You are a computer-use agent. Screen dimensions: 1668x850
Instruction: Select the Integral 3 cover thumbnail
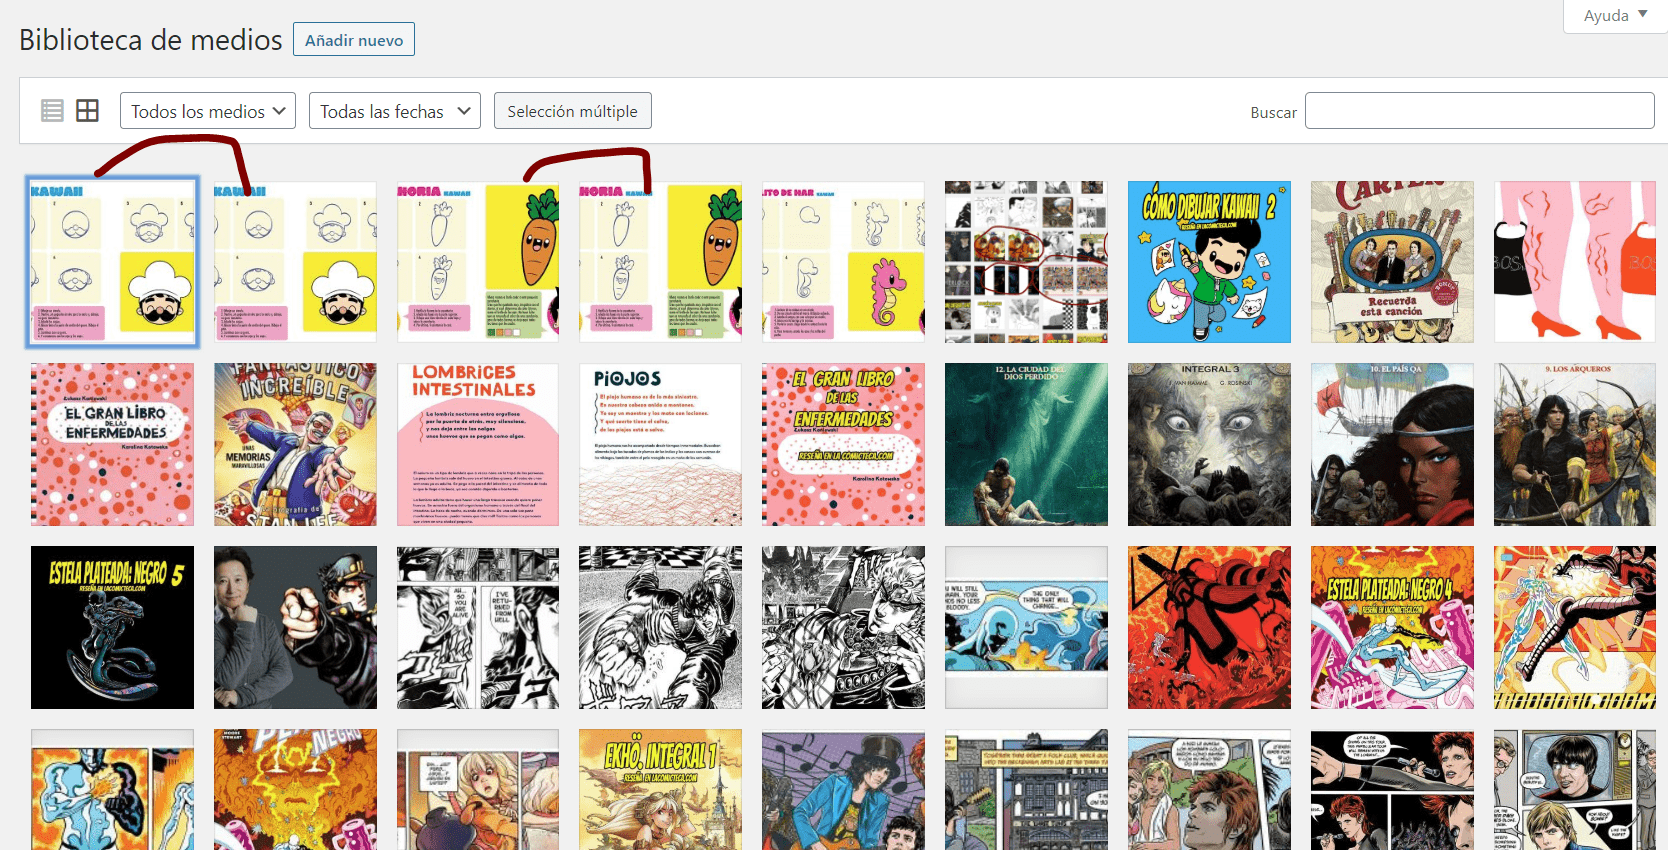click(x=1209, y=445)
